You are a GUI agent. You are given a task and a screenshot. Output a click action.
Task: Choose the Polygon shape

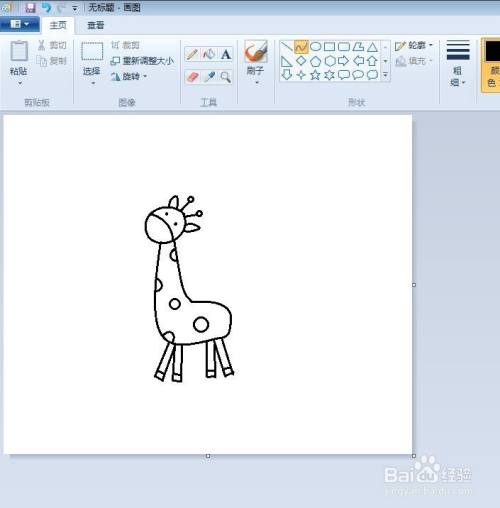pos(358,47)
